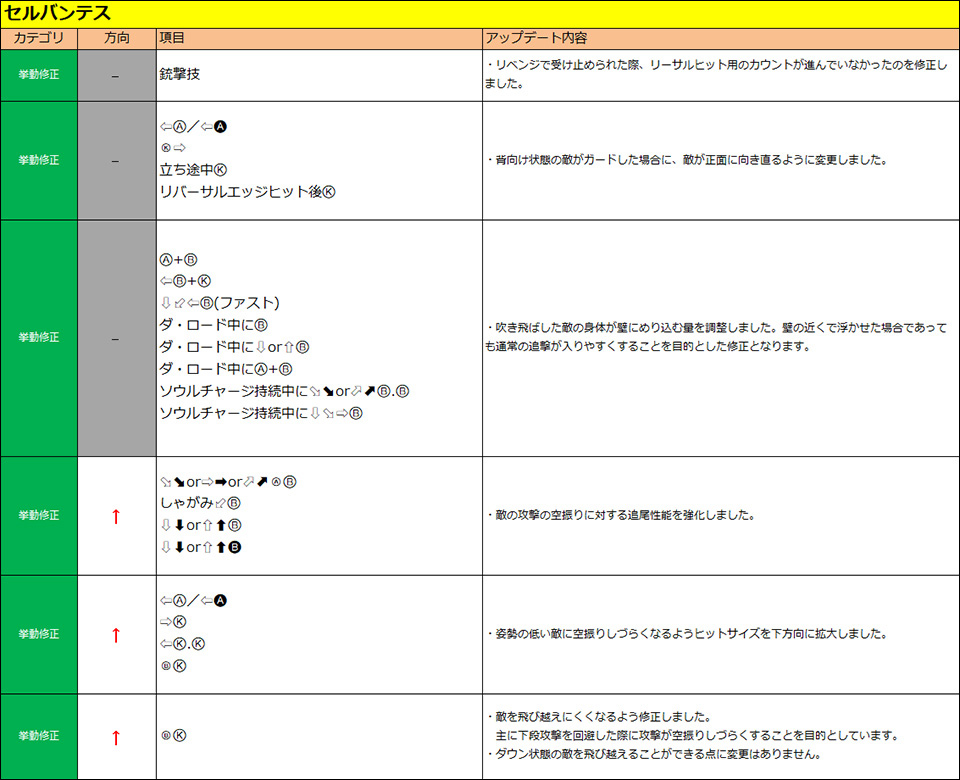This screenshot has height=780, width=960.
Task: Click the ダウン状態の敵 note in last row
Action: coord(657,754)
